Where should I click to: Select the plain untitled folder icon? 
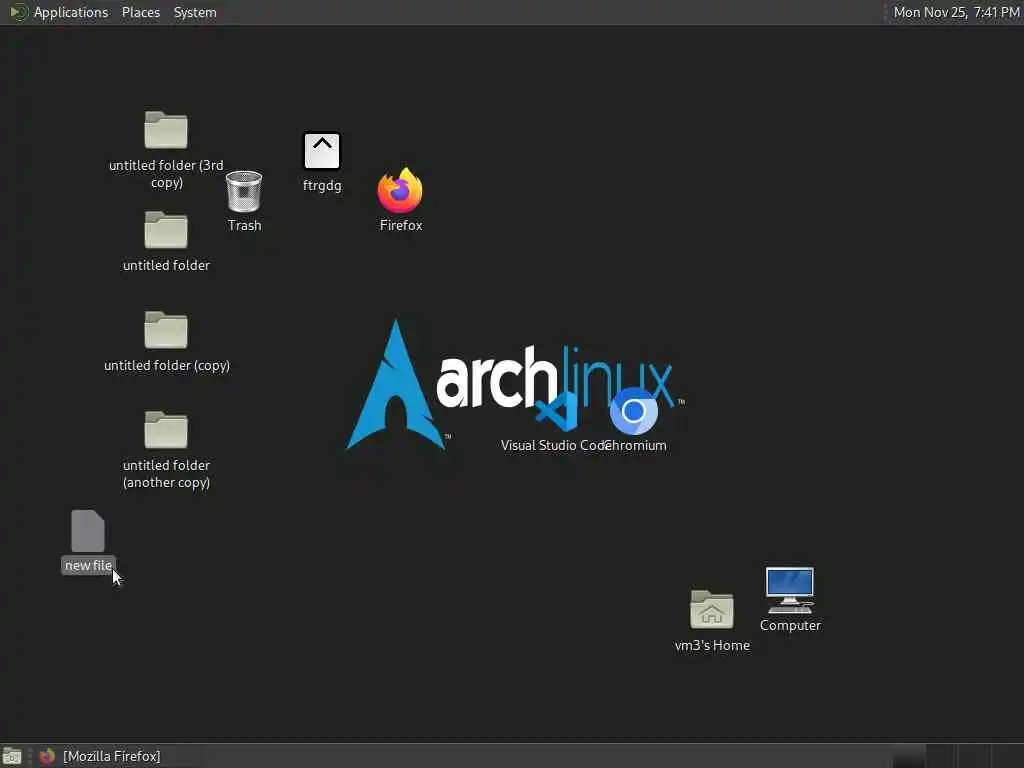click(166, 230)
